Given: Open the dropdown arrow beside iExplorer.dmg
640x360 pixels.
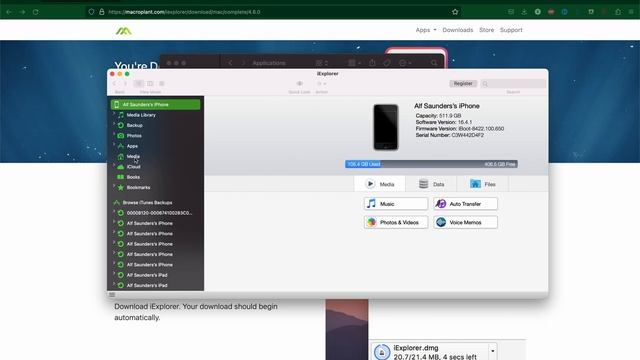Looking at the screenshot, I should pyautogui.click(x=492, y=351).
